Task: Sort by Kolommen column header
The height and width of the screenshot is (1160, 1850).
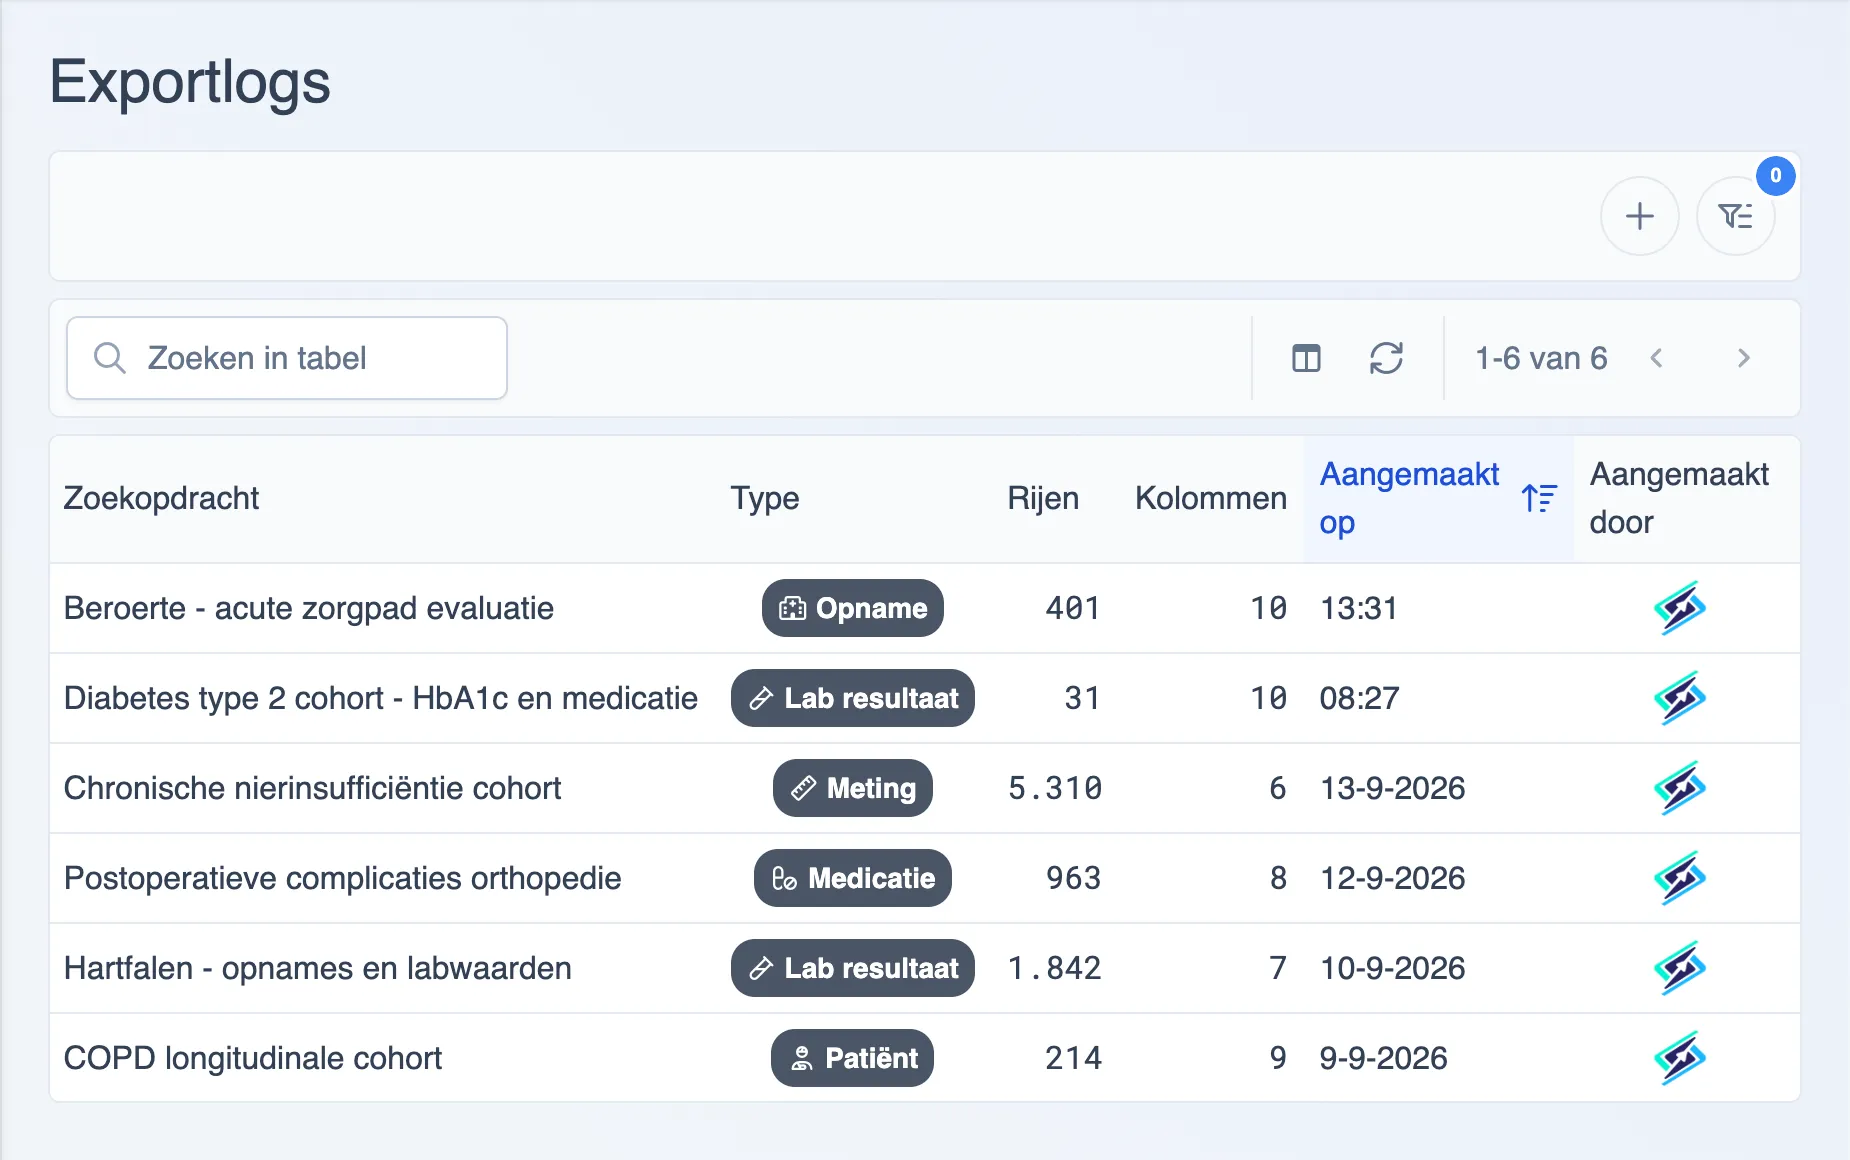Action: tap(1211, 498)
